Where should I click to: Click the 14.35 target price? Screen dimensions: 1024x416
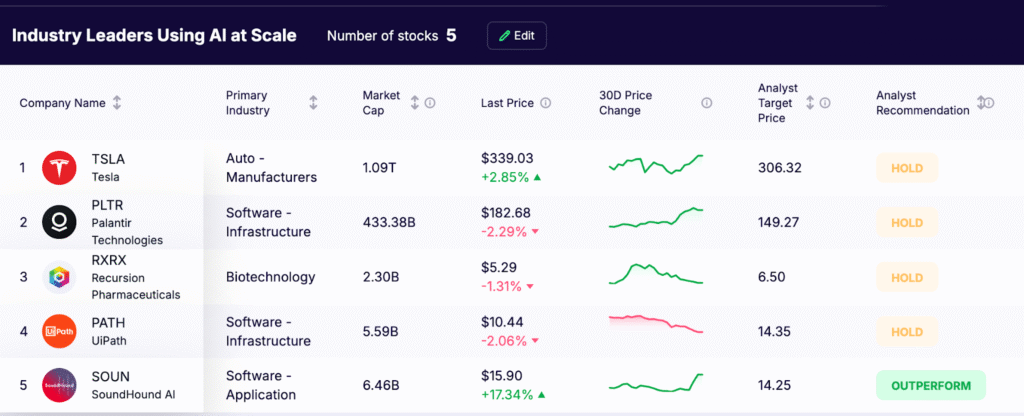(774, 331)
